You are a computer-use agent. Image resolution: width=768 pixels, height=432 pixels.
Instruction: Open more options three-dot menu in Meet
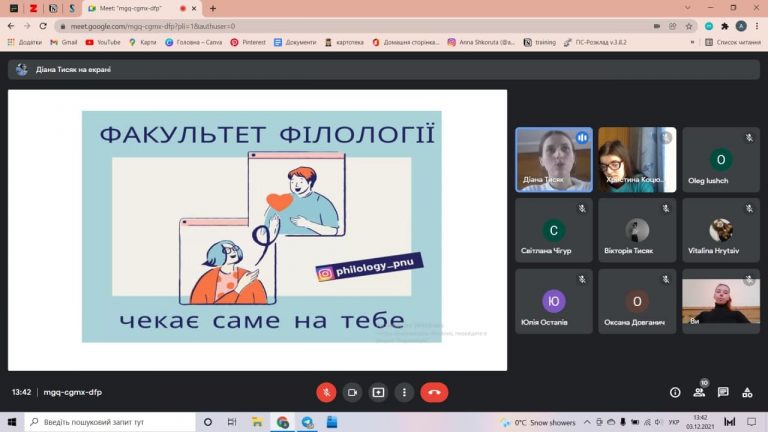tap(404, 392)
